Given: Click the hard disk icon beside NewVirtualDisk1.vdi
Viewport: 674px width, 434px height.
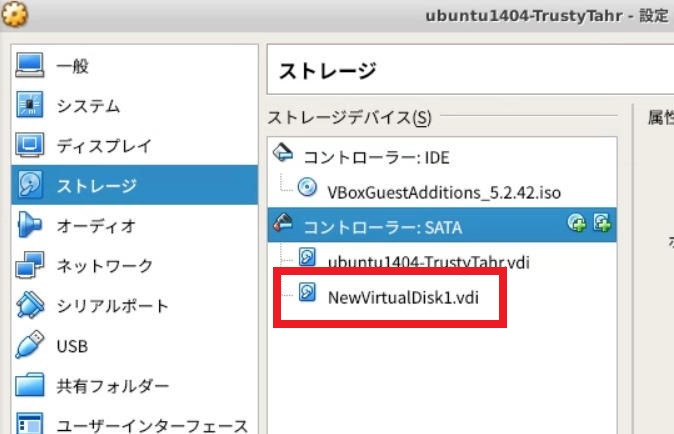Looking at the screenshot, I should pos(307,293).
